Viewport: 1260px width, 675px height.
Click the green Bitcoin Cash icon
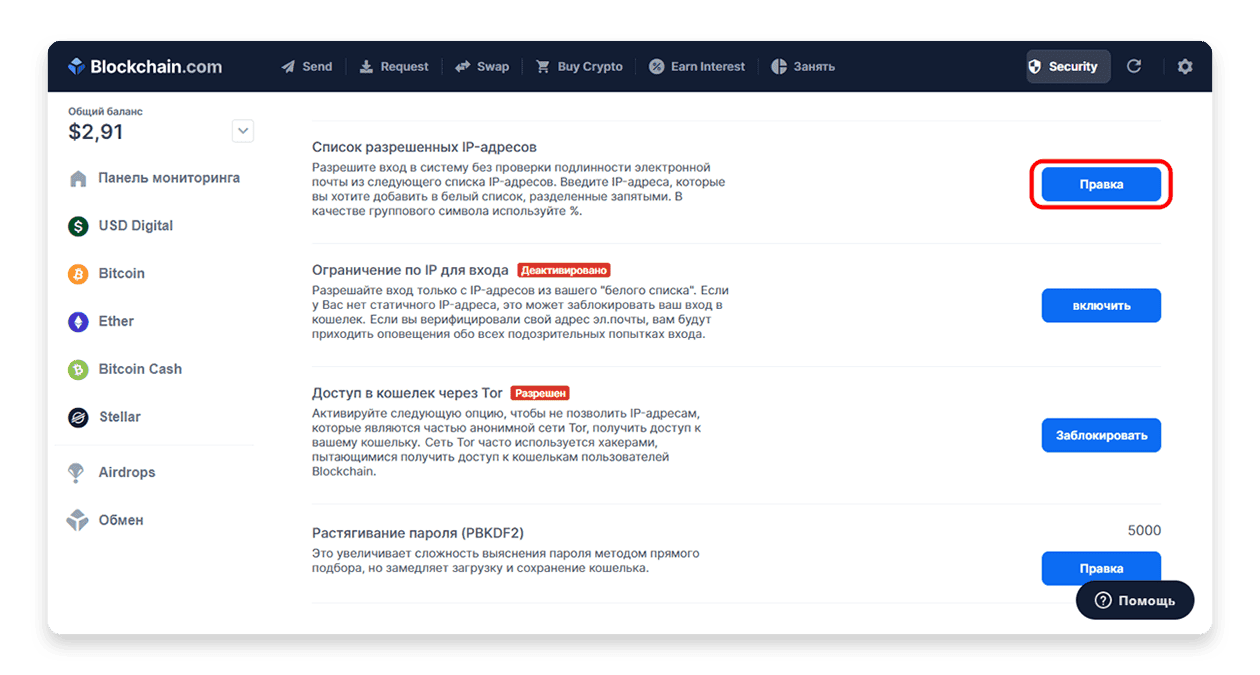coord(78,370)
